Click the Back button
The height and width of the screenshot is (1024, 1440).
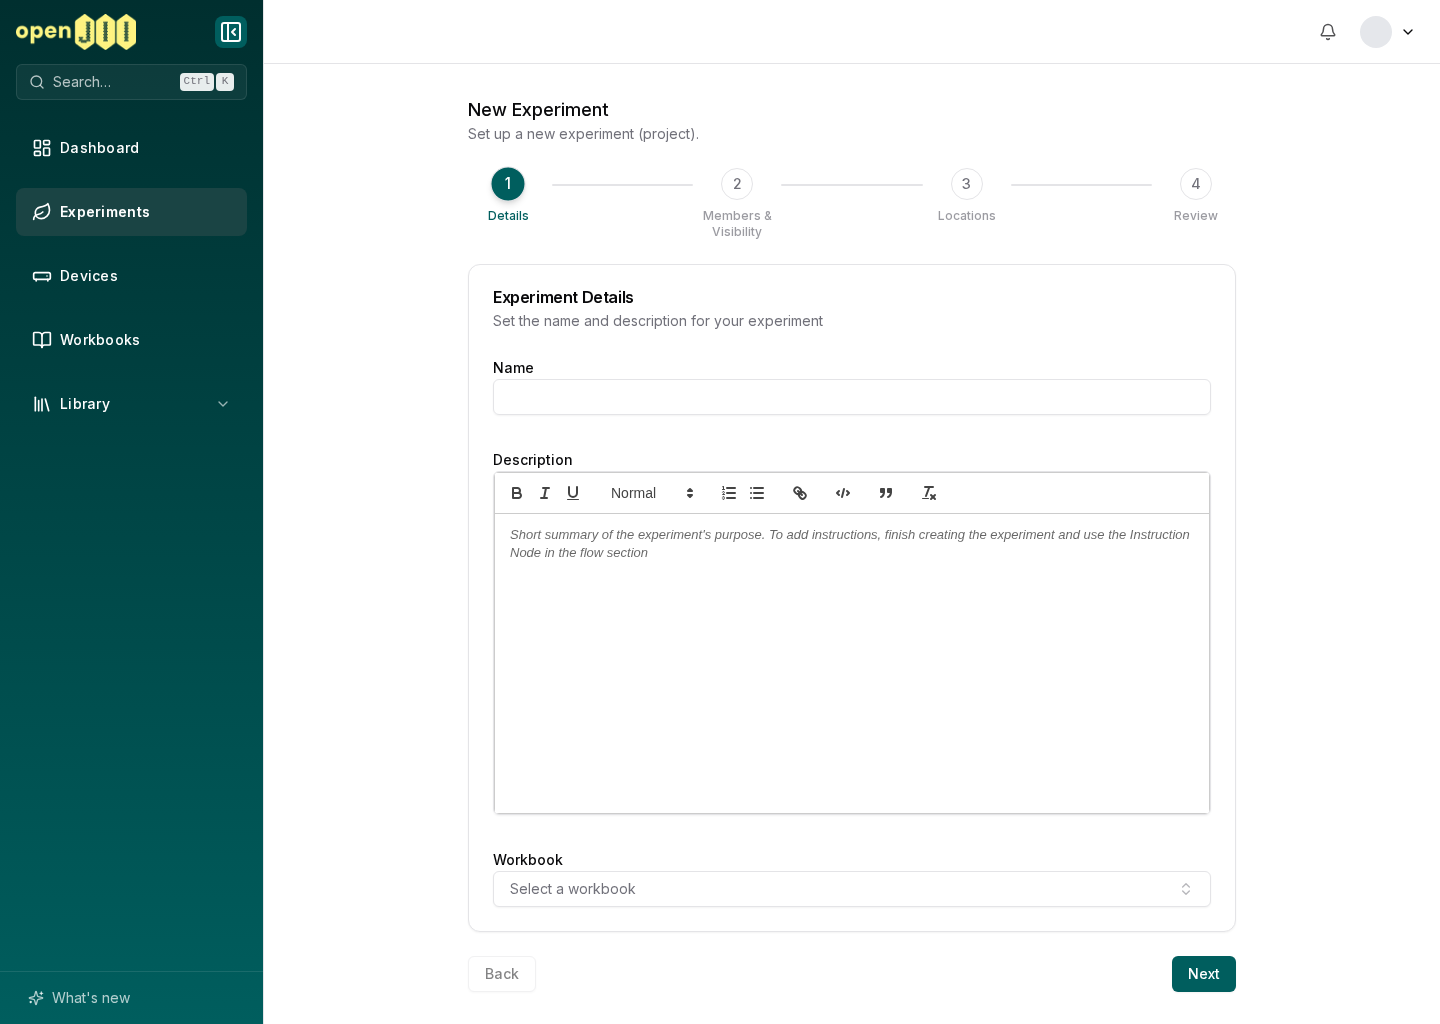coord(502,974)
